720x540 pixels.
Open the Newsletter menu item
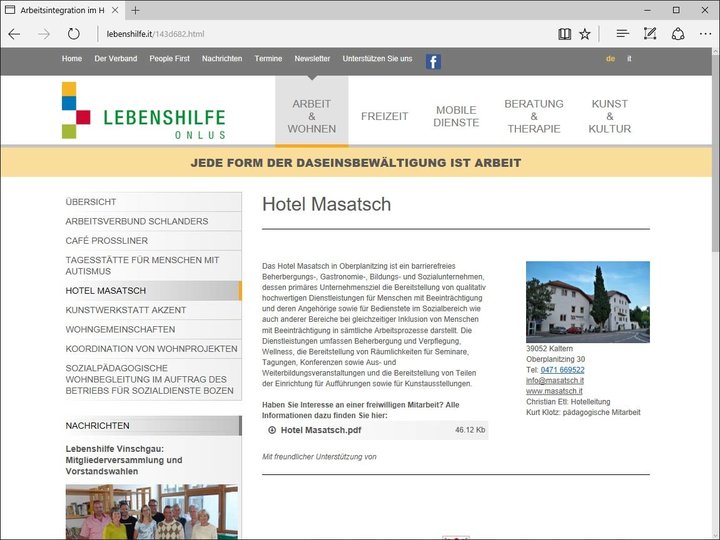(x=312, y=59)
